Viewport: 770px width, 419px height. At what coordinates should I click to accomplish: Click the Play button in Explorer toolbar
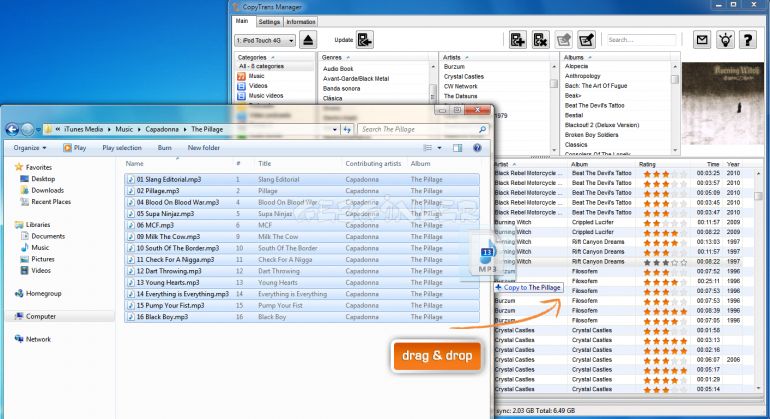[75, 148]
